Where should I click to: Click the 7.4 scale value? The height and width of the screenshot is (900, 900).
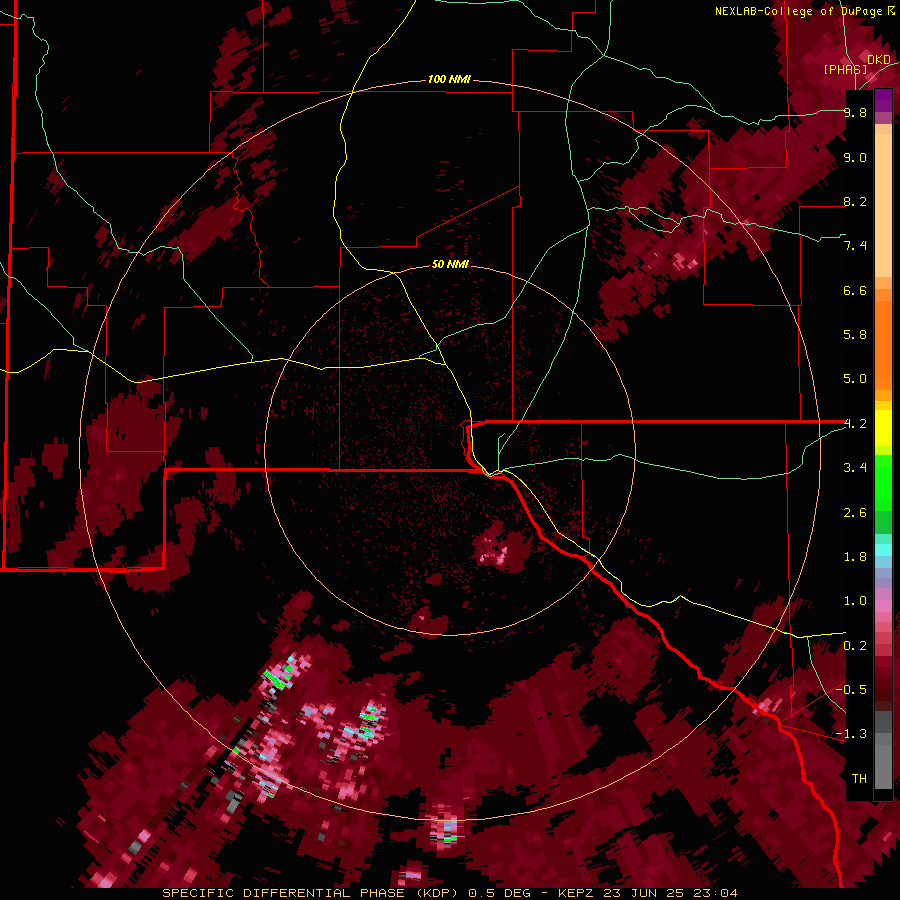coord(855,246)
